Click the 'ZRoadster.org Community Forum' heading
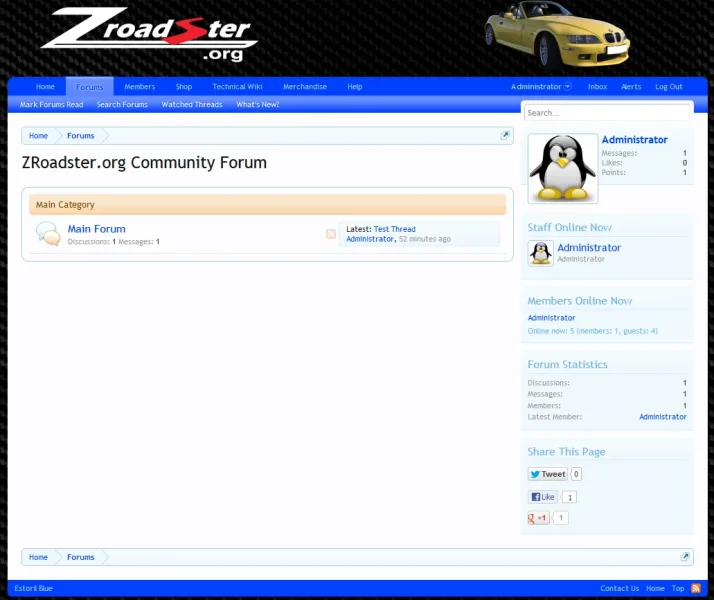Viewport: 714px width, 600px height. (144, 163)
